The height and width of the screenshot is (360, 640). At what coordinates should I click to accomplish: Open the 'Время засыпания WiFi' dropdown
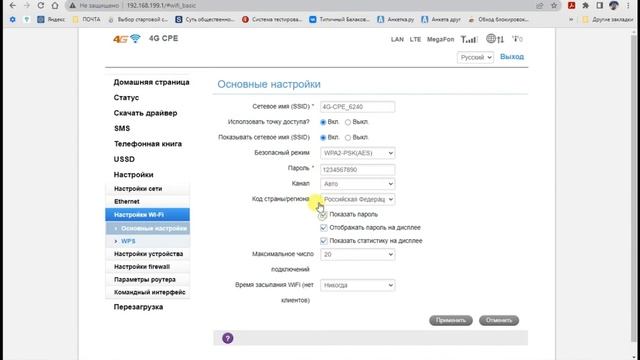point(358,285)
